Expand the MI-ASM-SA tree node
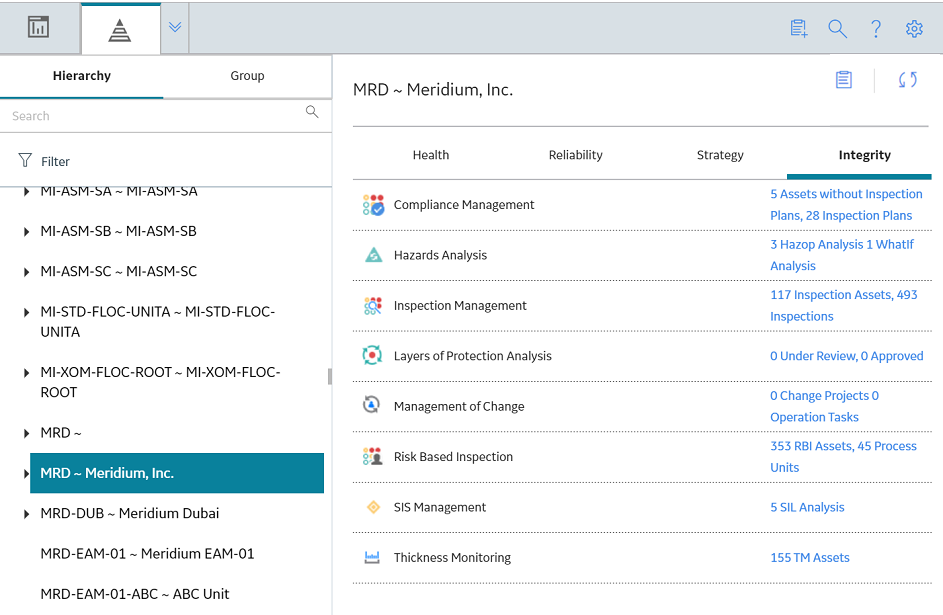Viewport: 943px width, 615px height. point(26,192)
